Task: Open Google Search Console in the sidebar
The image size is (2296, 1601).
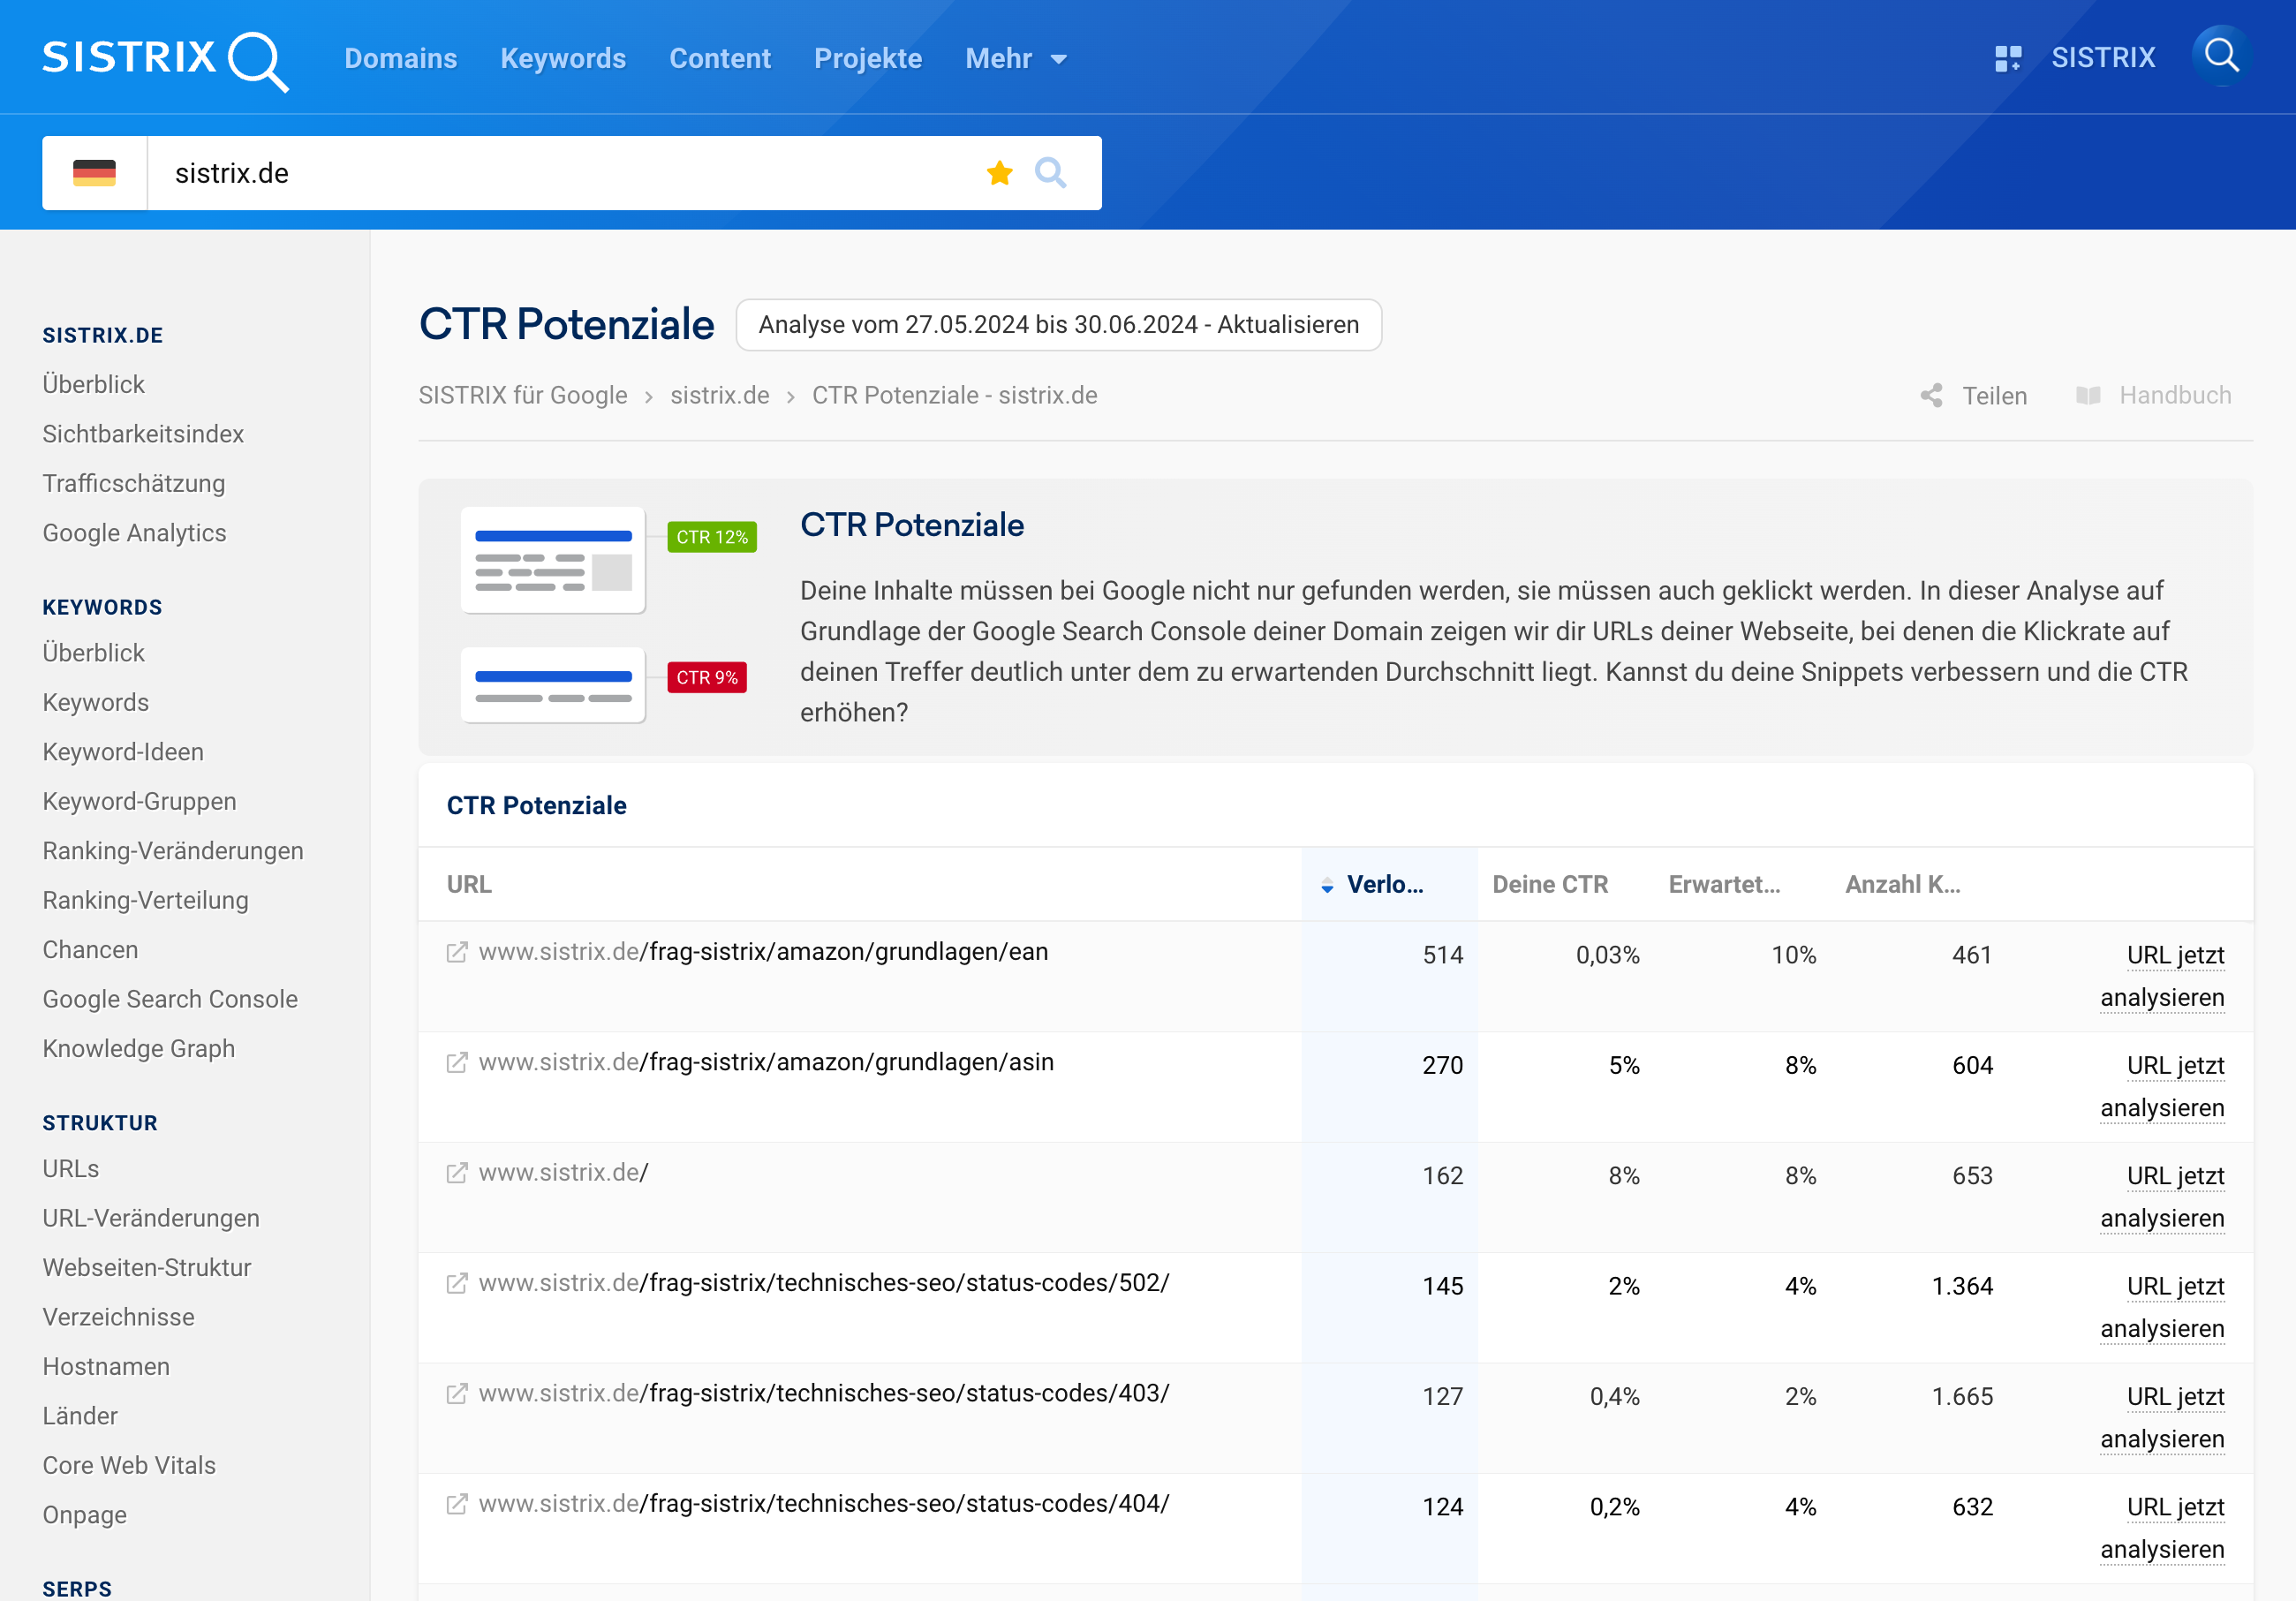Action: (x=170, y=1000)
